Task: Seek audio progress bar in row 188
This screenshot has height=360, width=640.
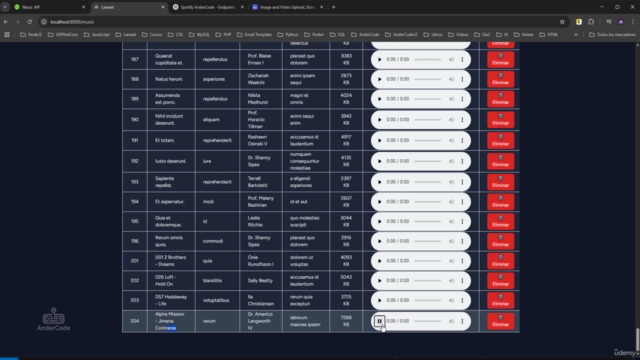Action: [x=427, y=79]
